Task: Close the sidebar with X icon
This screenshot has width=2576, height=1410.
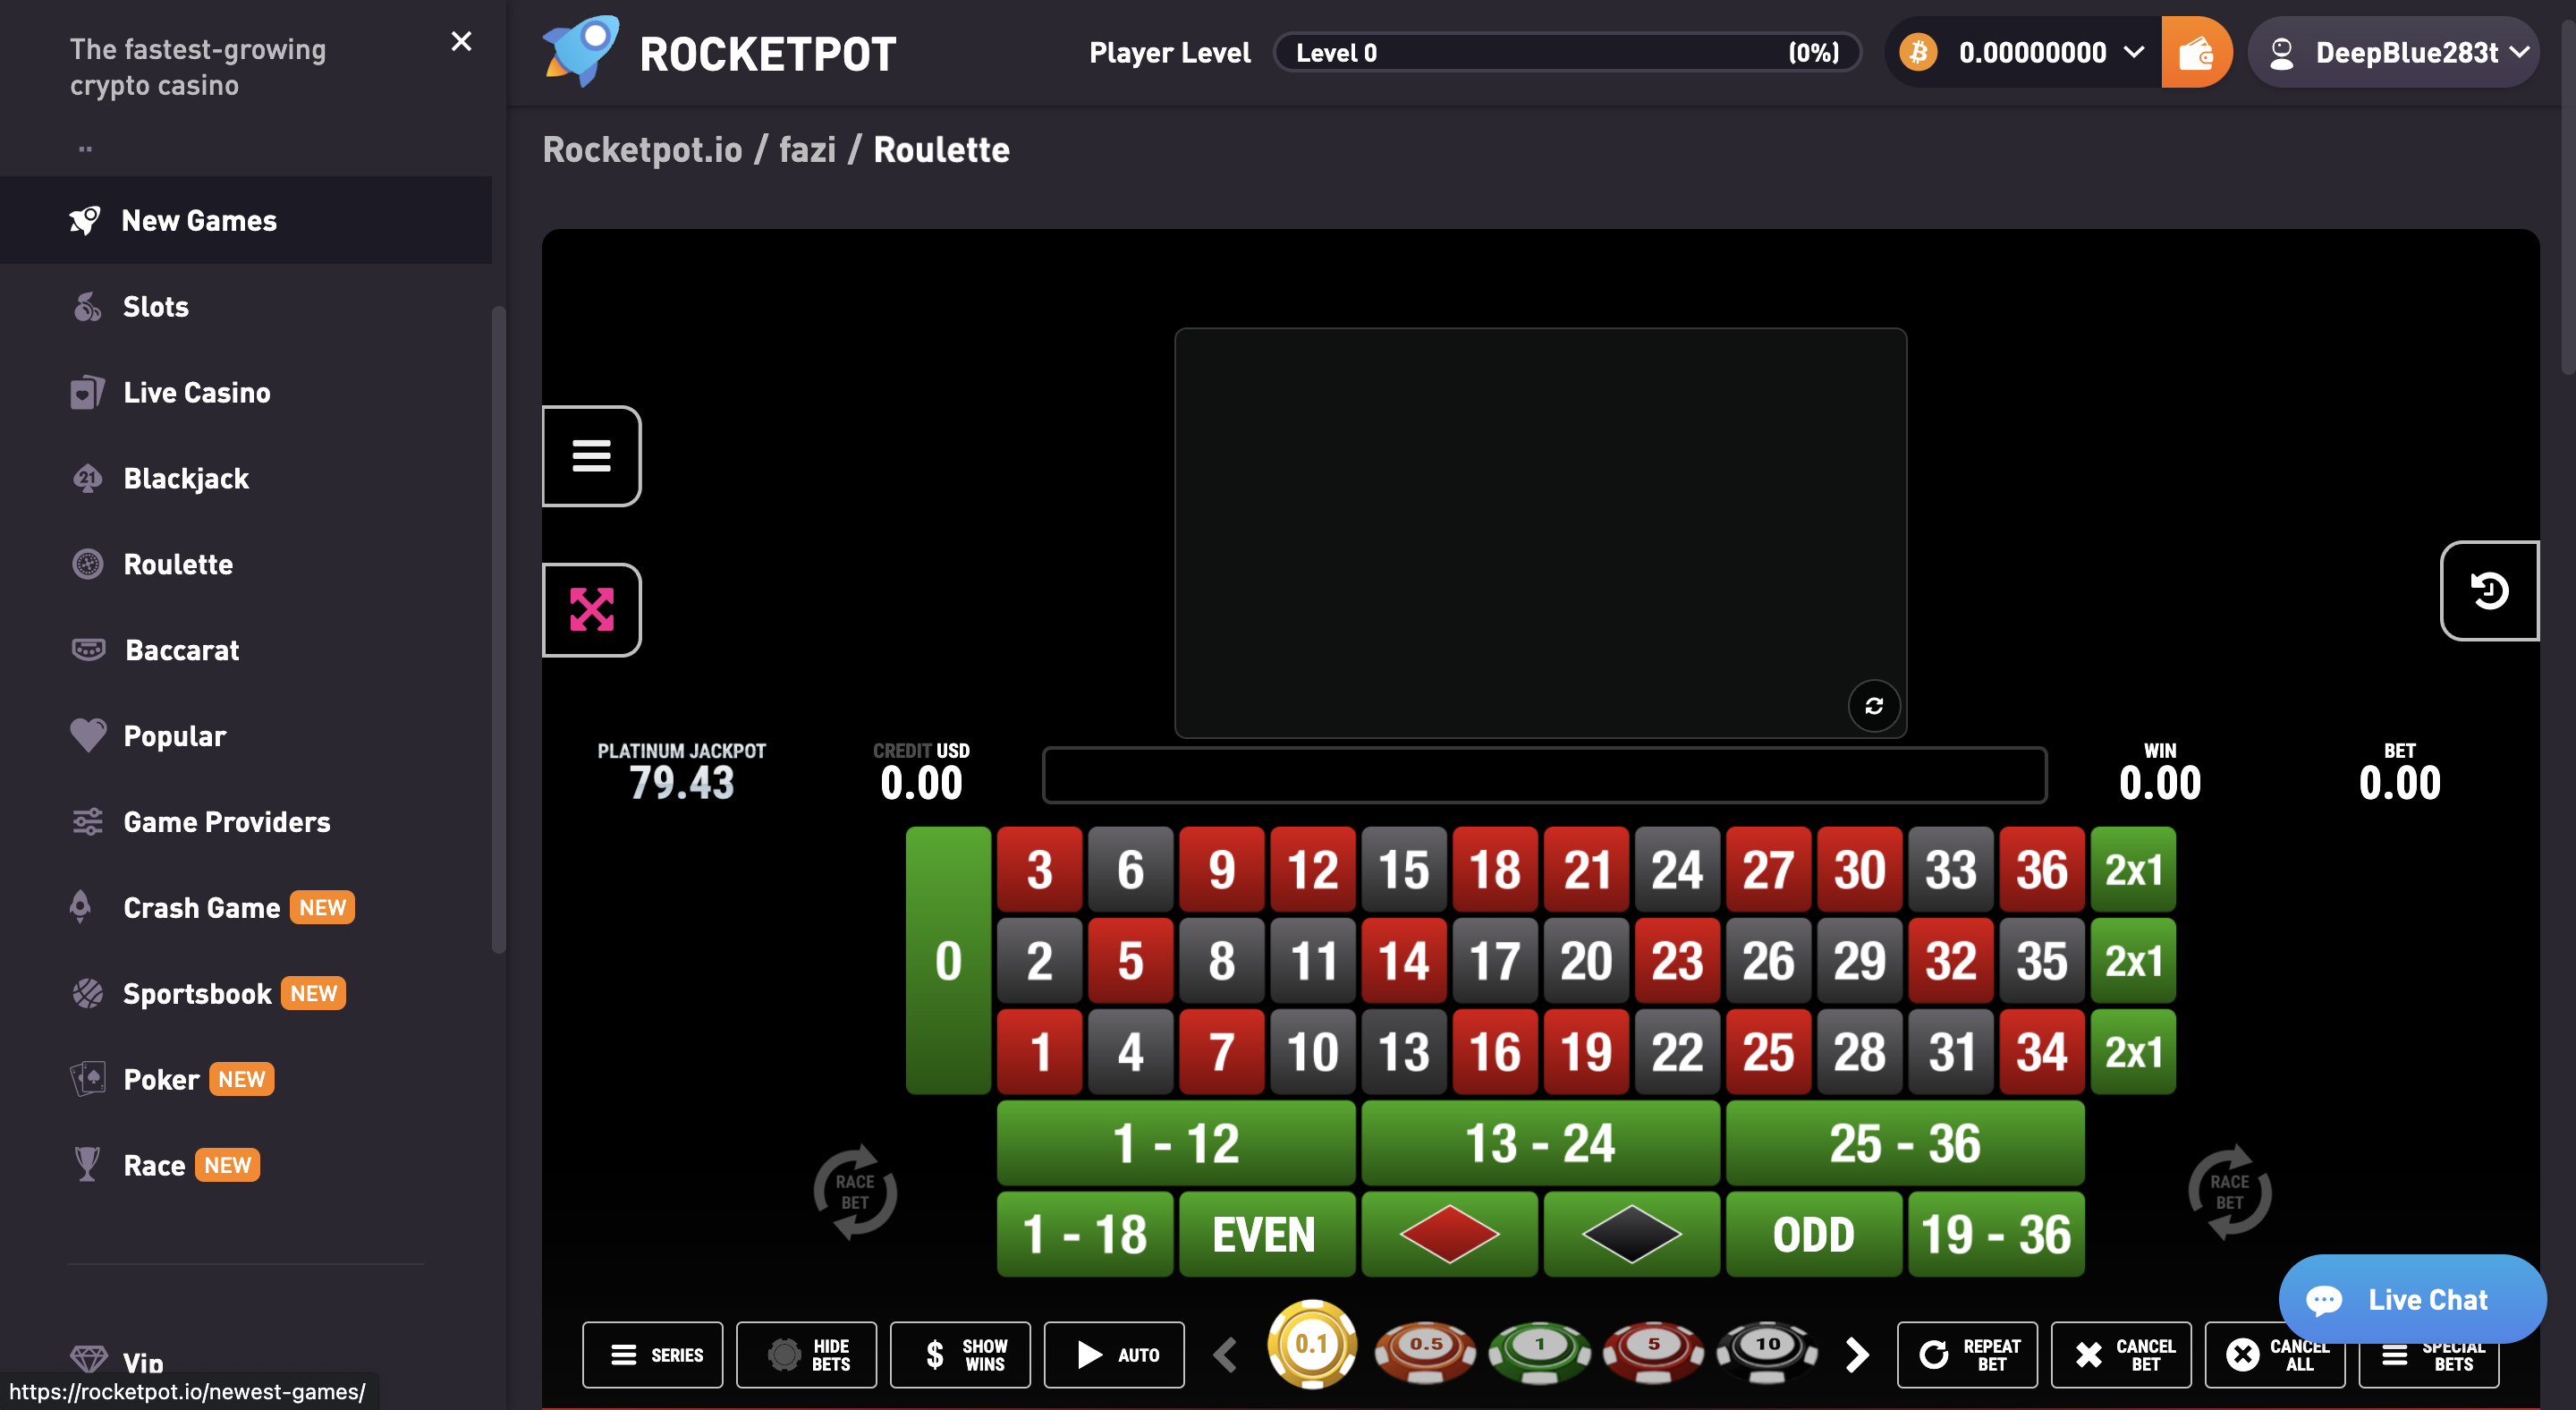Action: pos(461,41)
